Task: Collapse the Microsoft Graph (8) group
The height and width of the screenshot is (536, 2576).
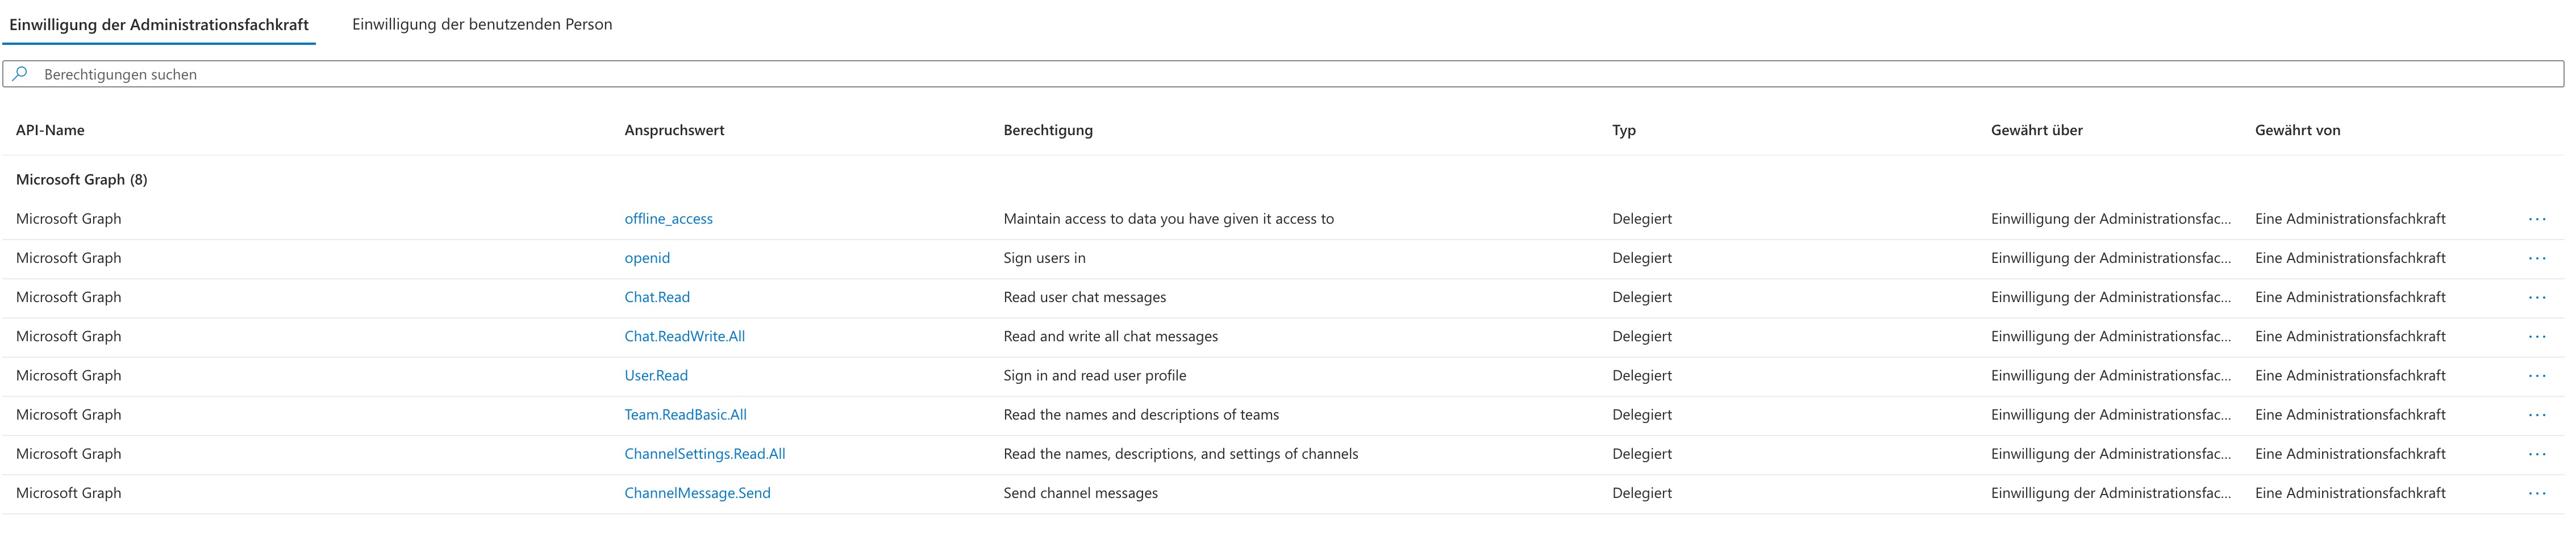Action: pos(82,180)
